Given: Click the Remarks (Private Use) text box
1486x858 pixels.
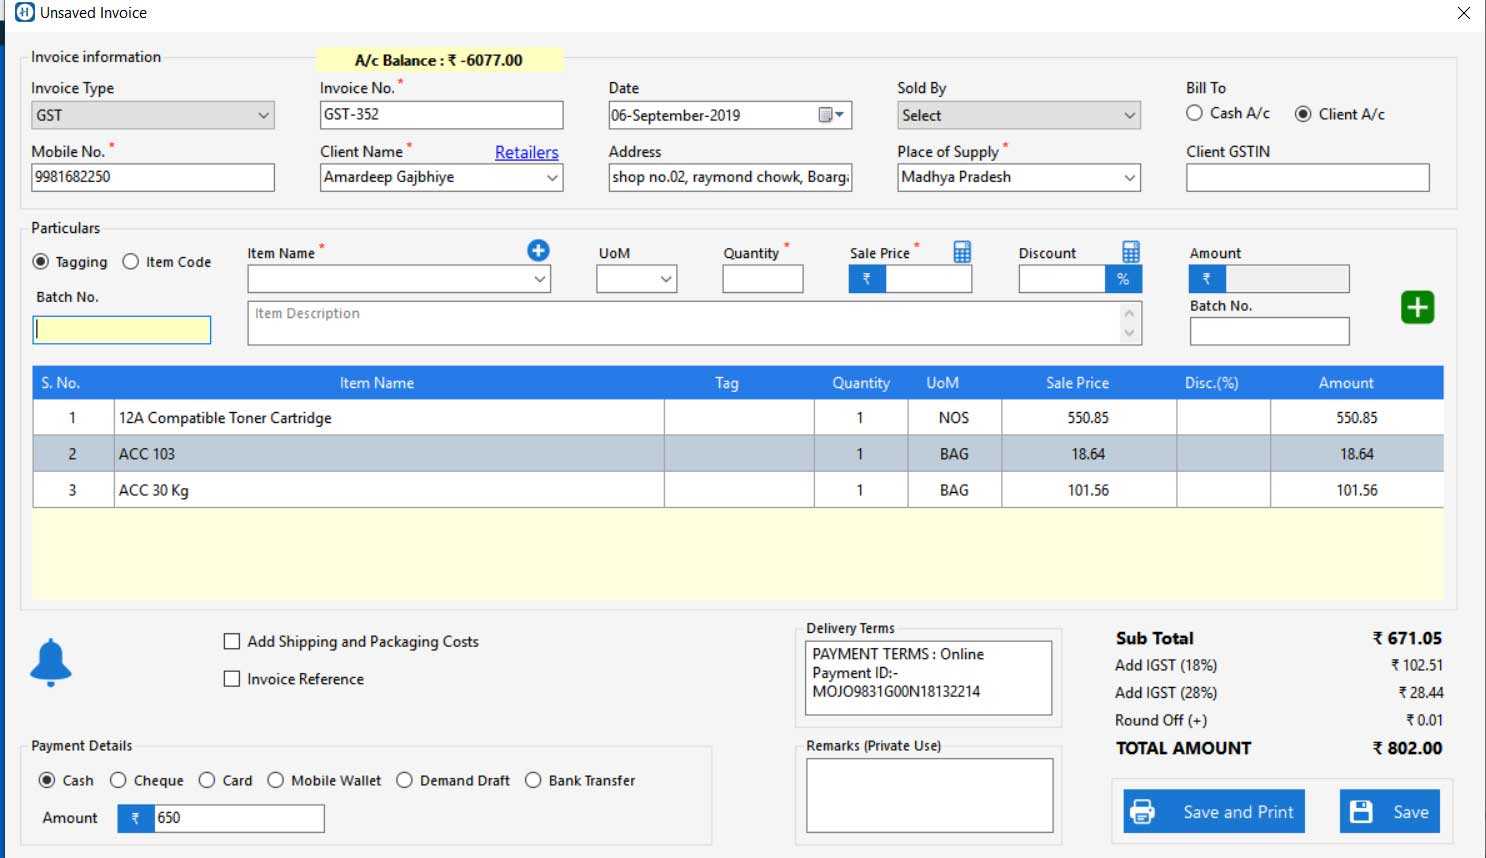Looking at the screenshot, I should tap(929, 795).
